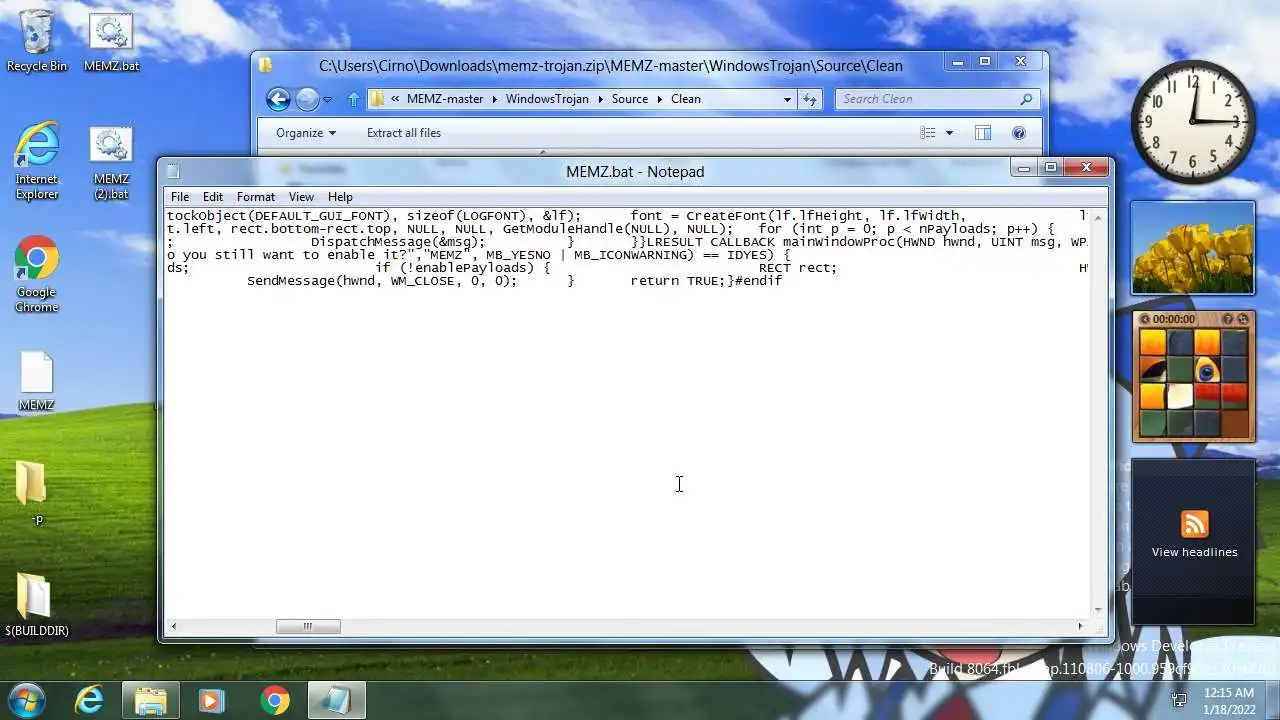Expand the chevron after Source breadcrumb
Image resolution: width=1280 pixels, height=720 pixels.
coord(660,99)
